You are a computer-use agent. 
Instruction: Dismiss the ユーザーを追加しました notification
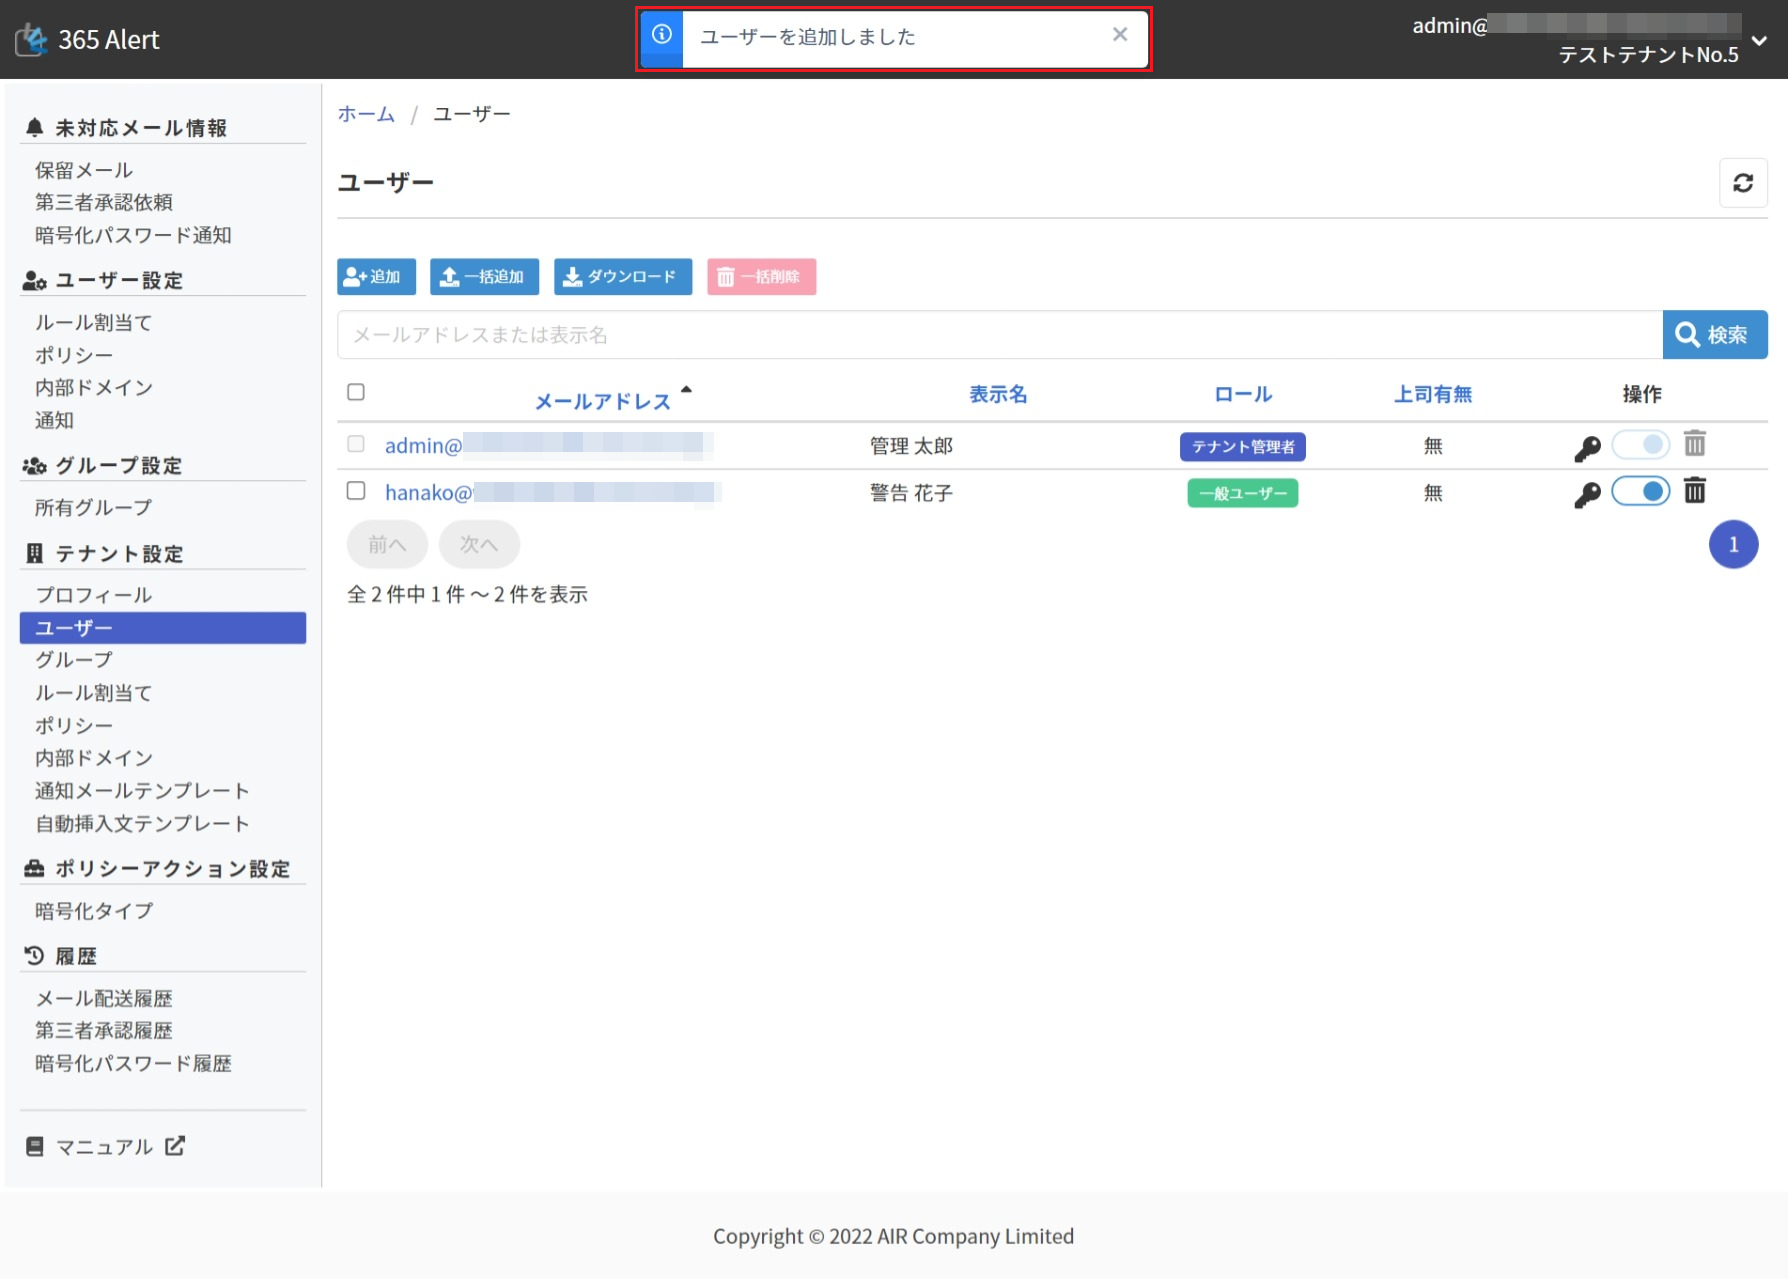(x=1120, y=35)
